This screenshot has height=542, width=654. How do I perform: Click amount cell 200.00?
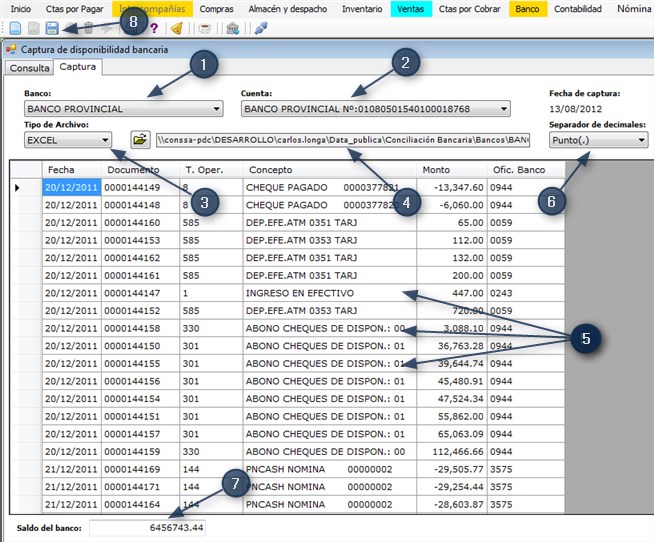(452, 276)
